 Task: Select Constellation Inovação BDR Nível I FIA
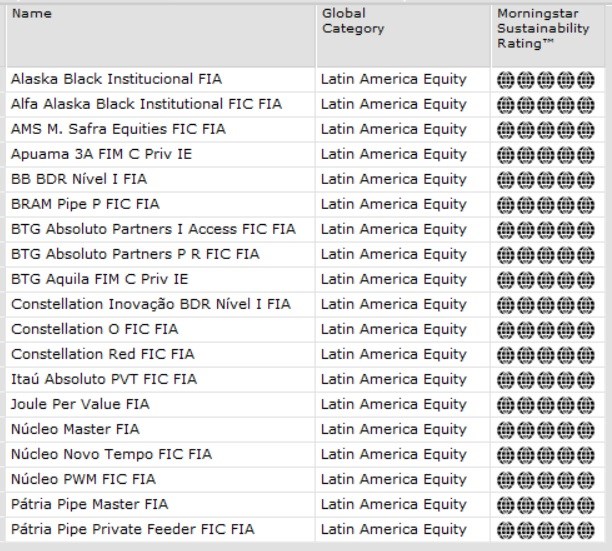(x=151, y=304)
